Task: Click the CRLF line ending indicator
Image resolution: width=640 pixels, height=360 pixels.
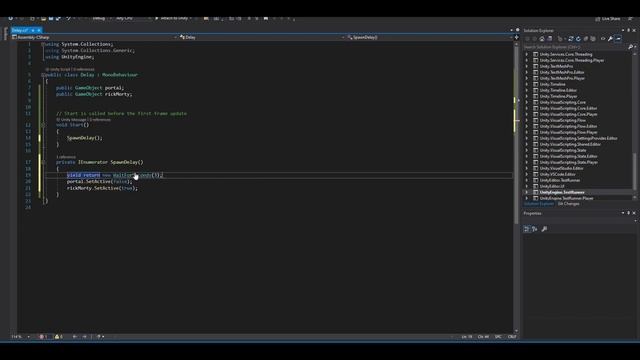Action: [x=512, y=337]
